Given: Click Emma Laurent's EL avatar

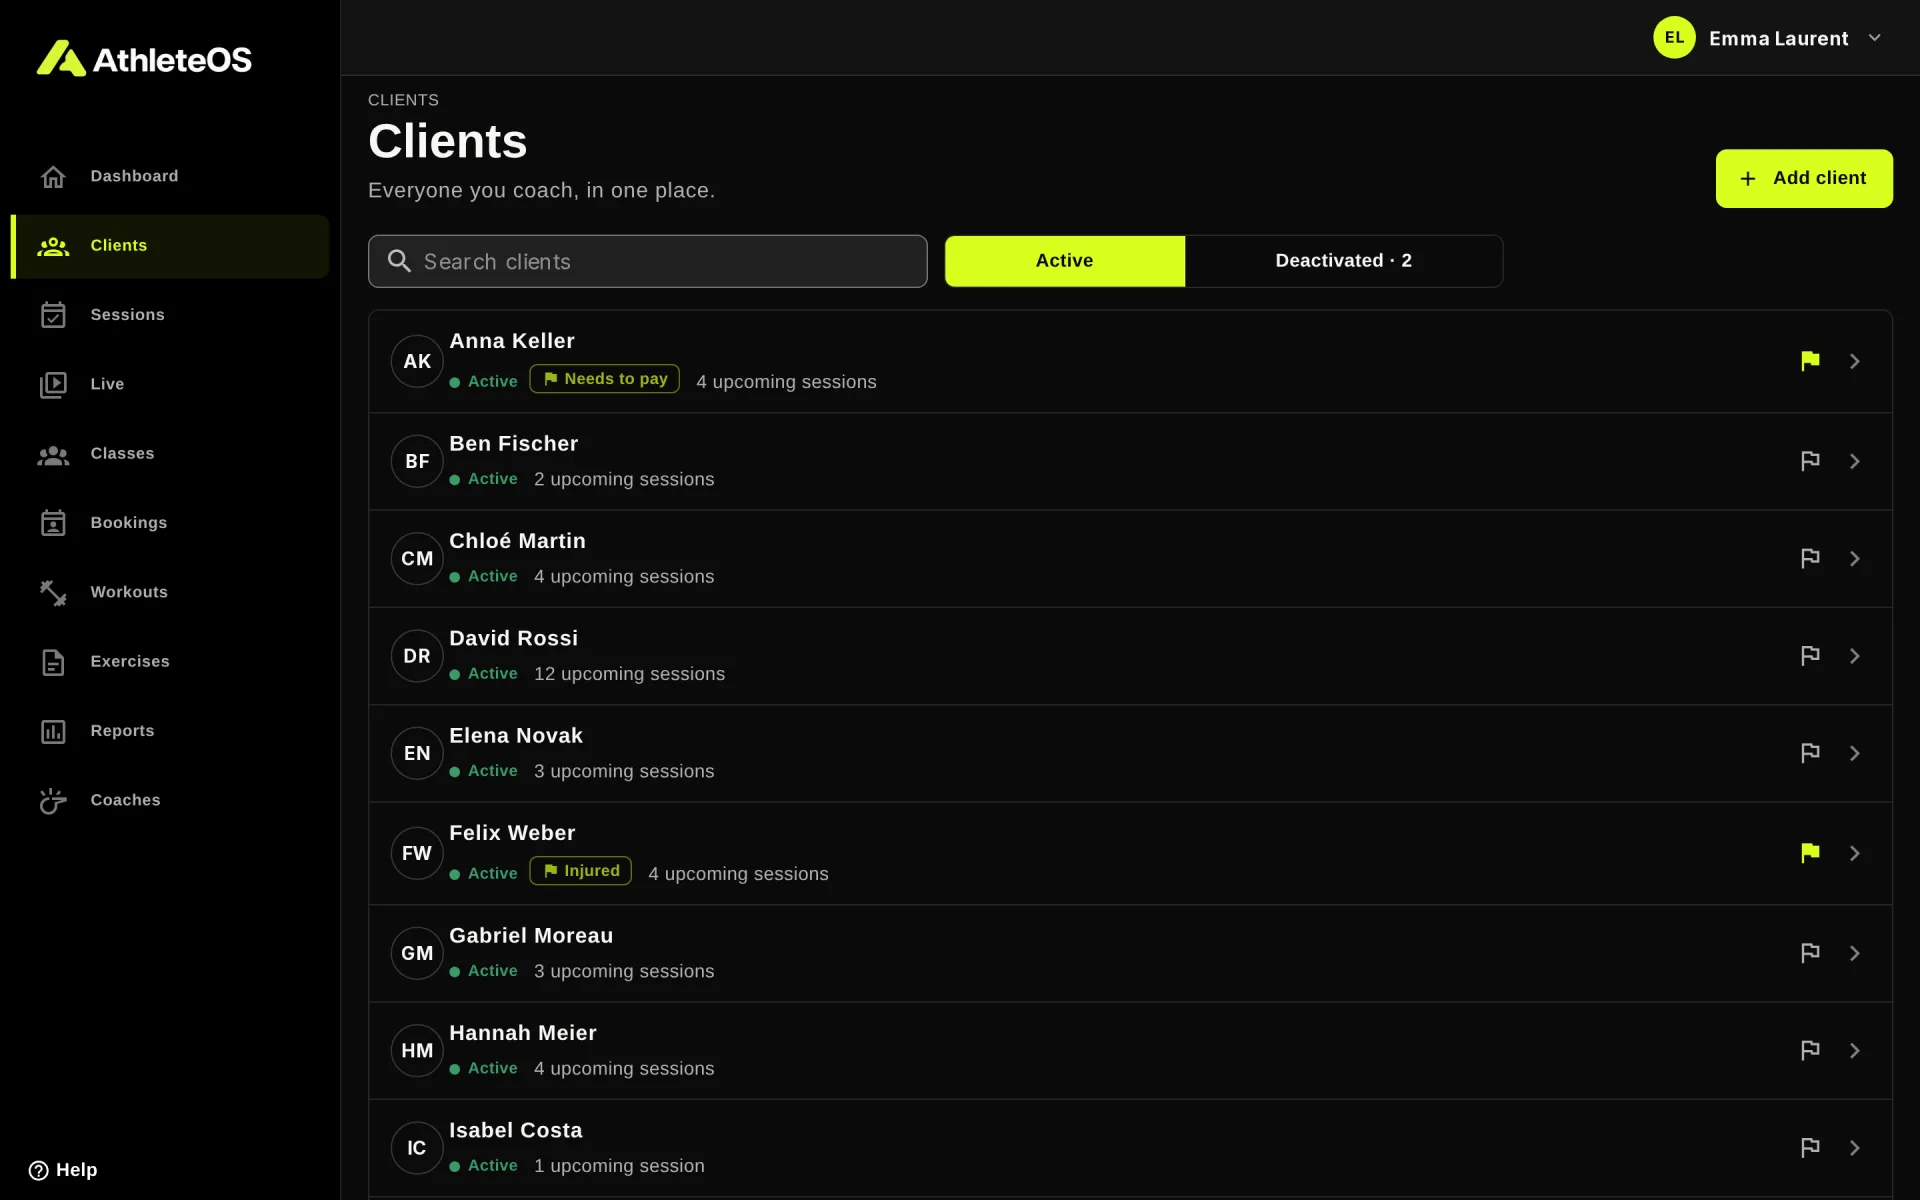Looking at the screenshot, I should point(1674,38).
